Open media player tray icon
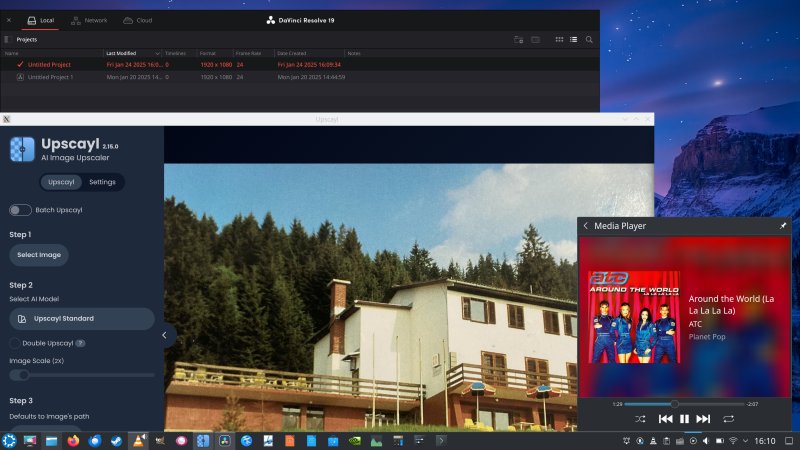Viewport: 800px width, 450px height. pyautogui.click(x=693, y=441)
